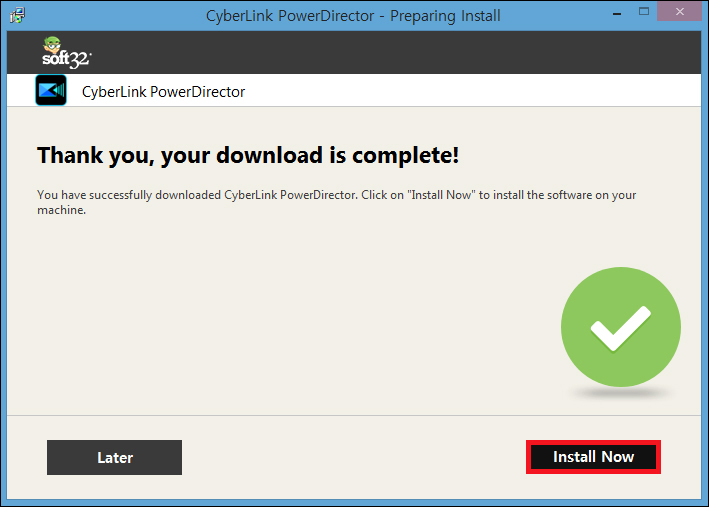Click "Thank you, your download is complete!" heading

(x=248, y=155)
